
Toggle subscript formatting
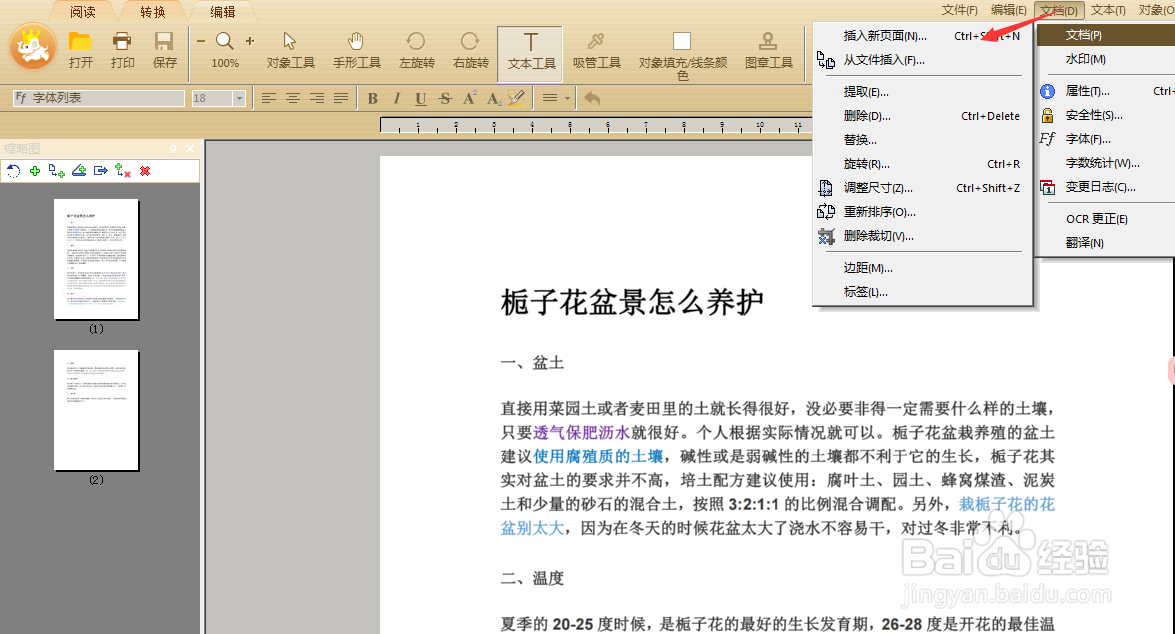494,98
